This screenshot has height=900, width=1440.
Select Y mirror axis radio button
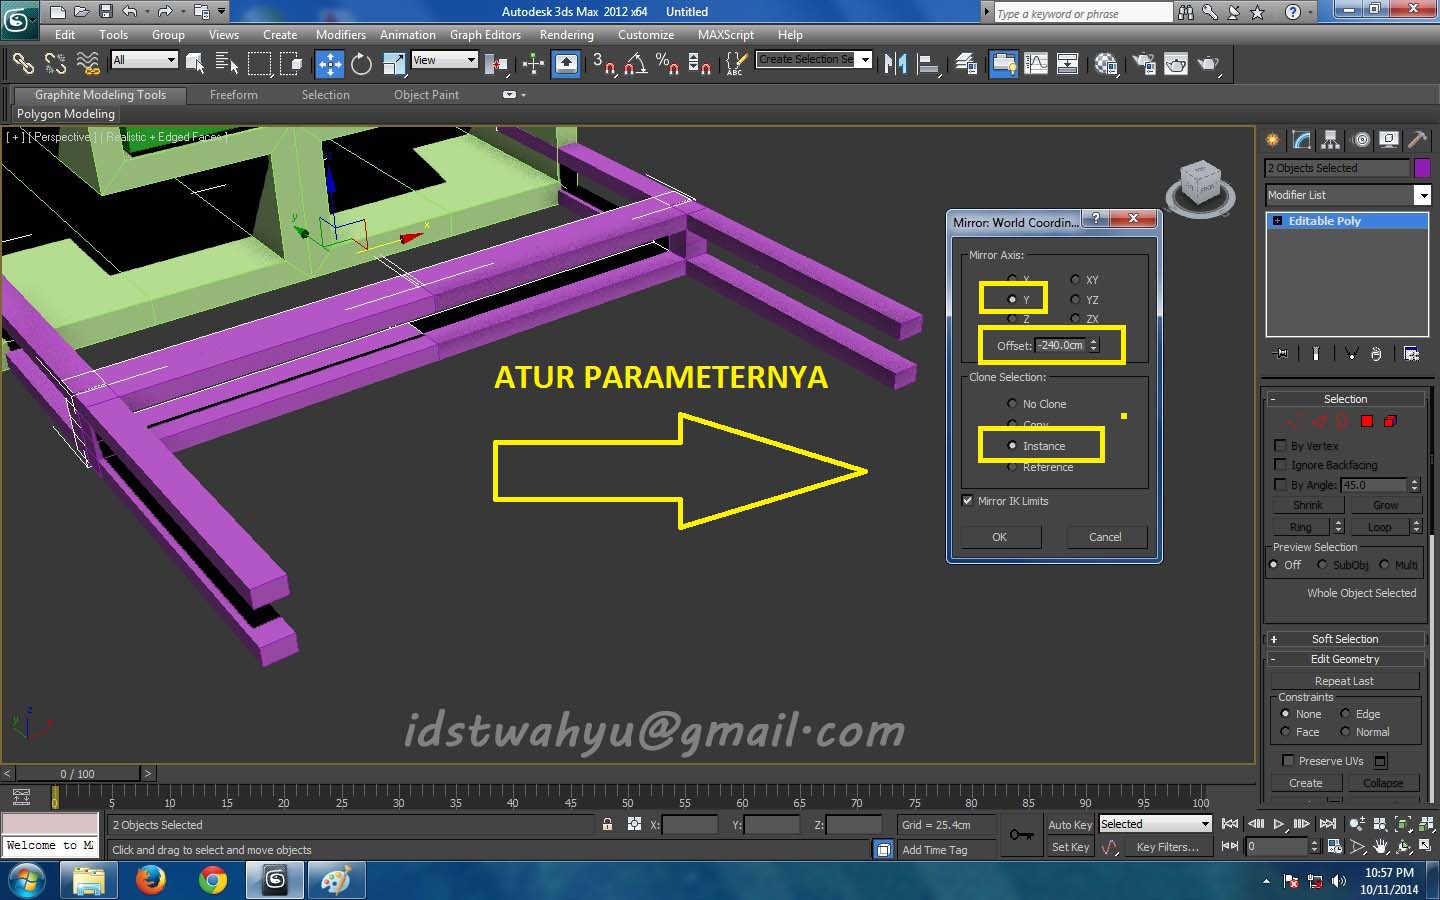tap(1012, 299)
